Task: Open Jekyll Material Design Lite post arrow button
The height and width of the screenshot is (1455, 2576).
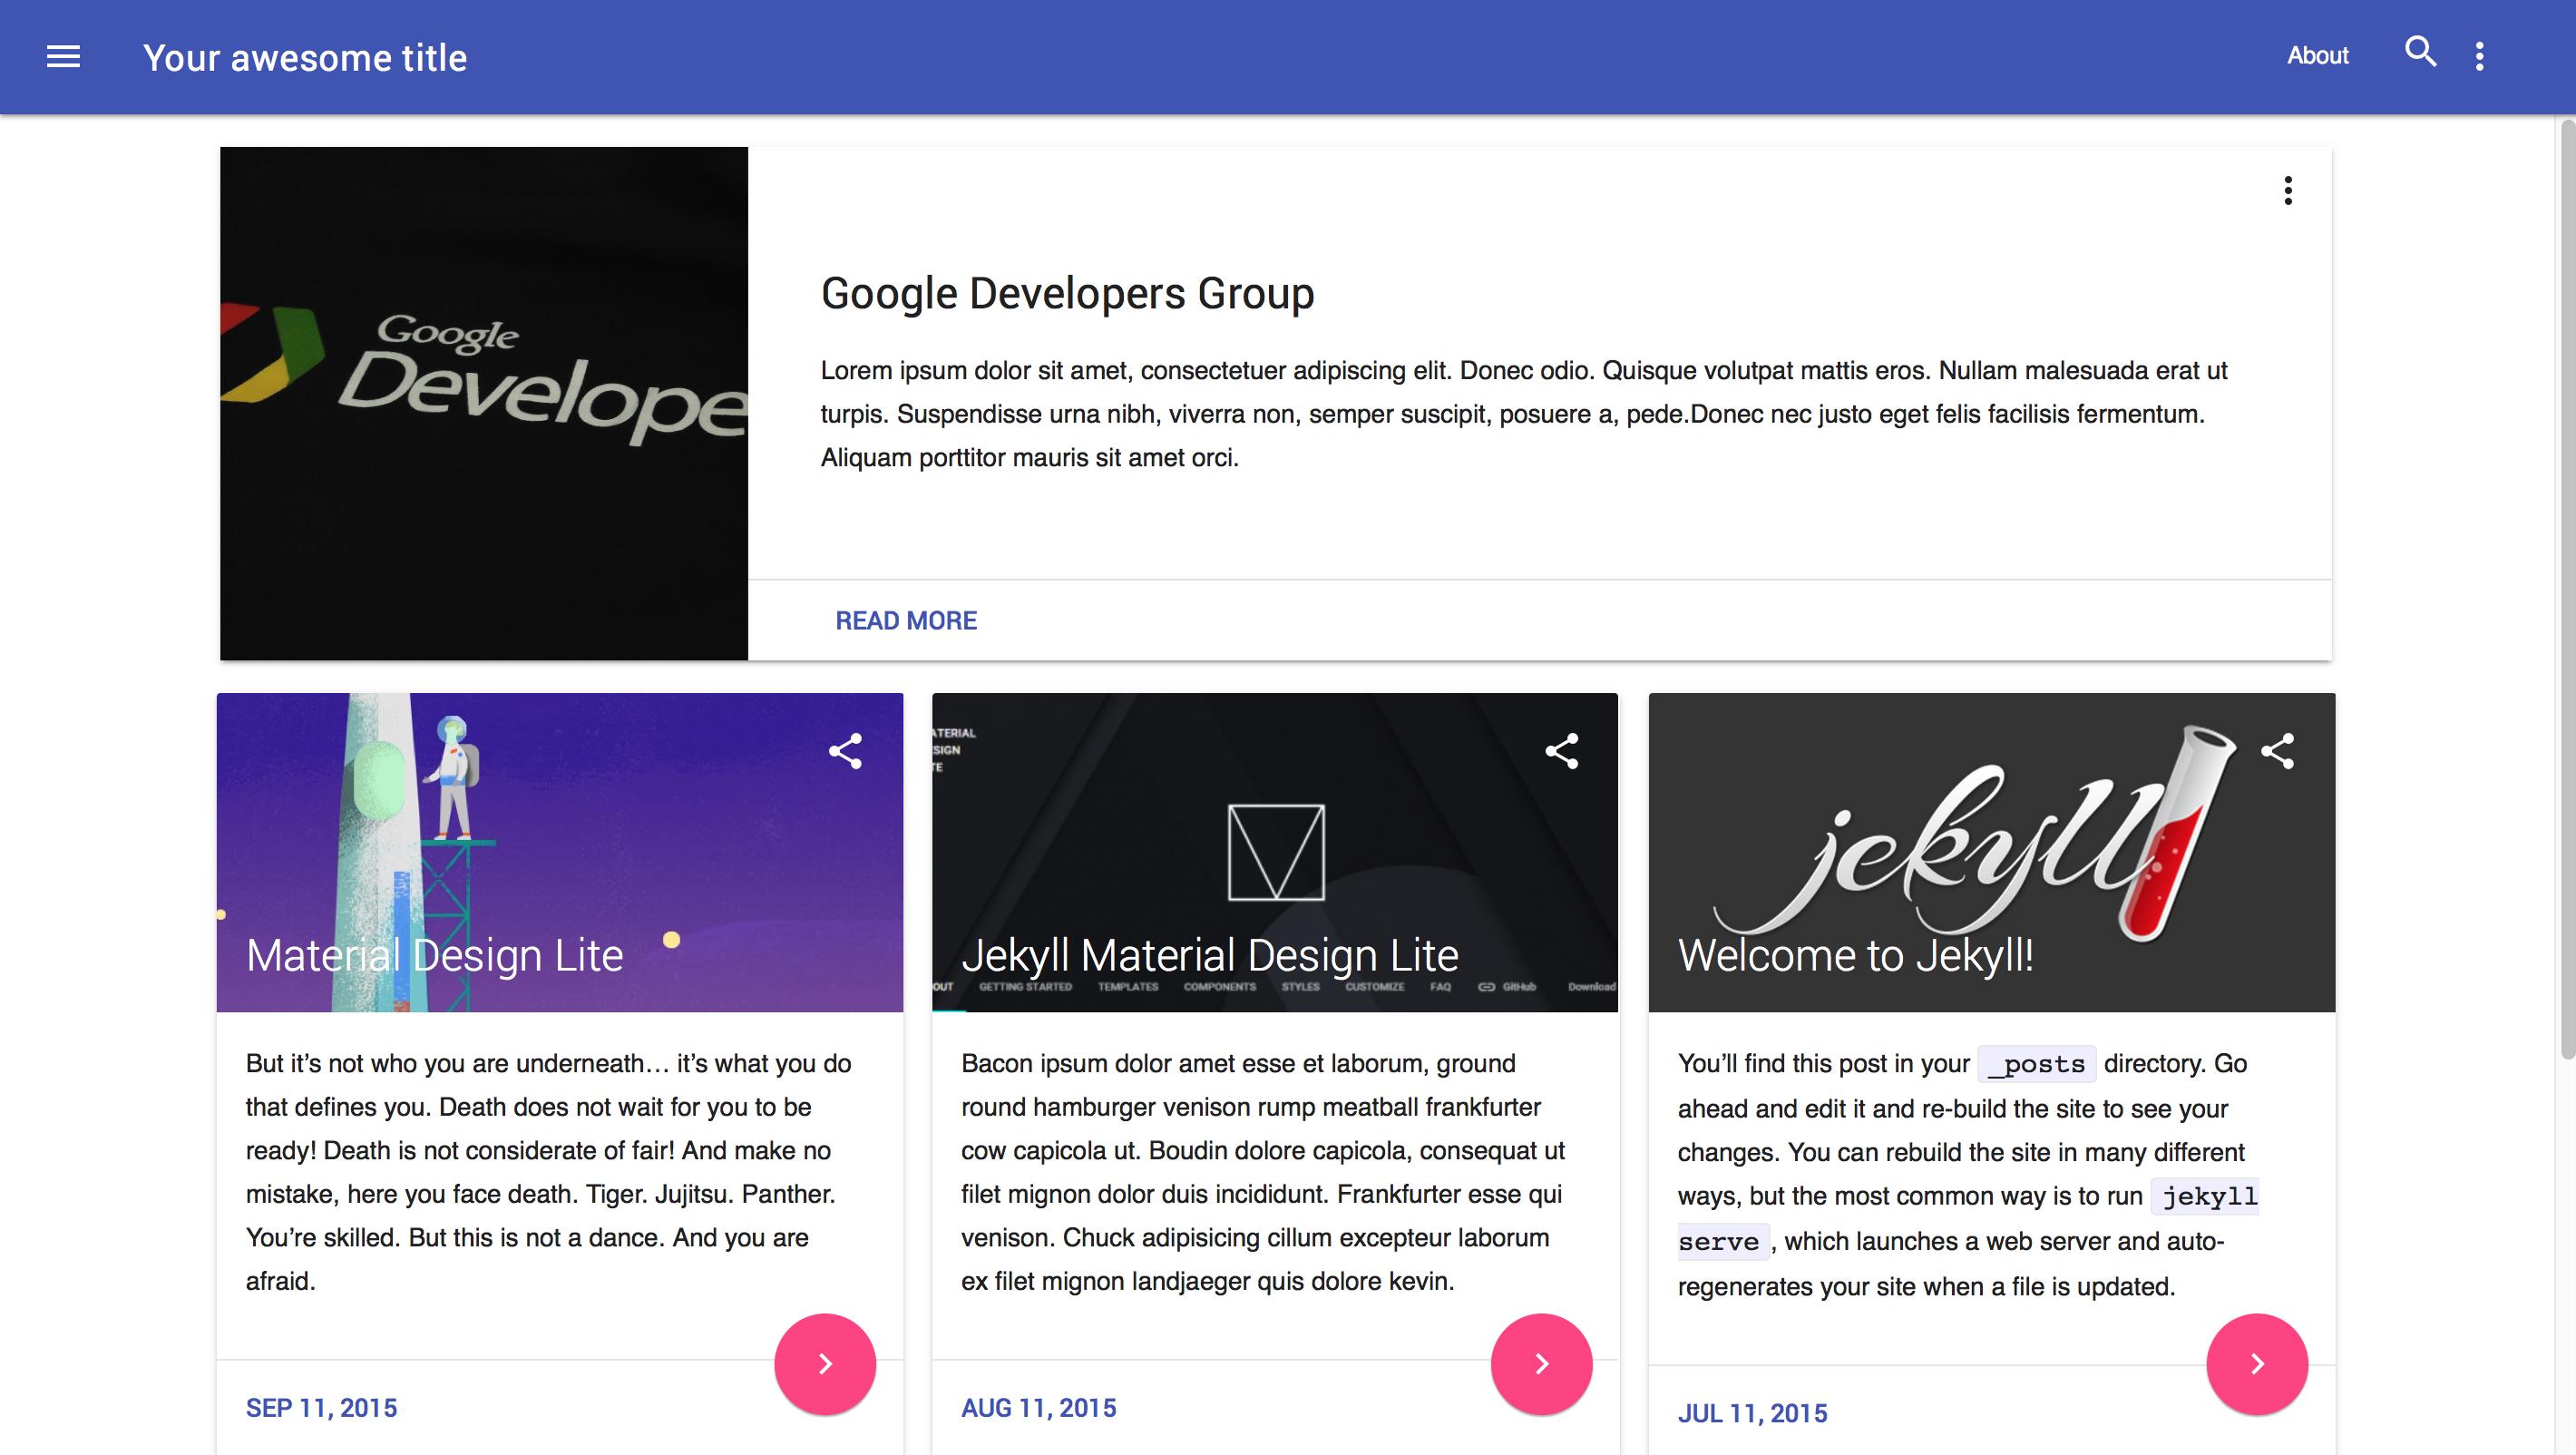Action: pyautogui.click(x=1541, y=1364)
